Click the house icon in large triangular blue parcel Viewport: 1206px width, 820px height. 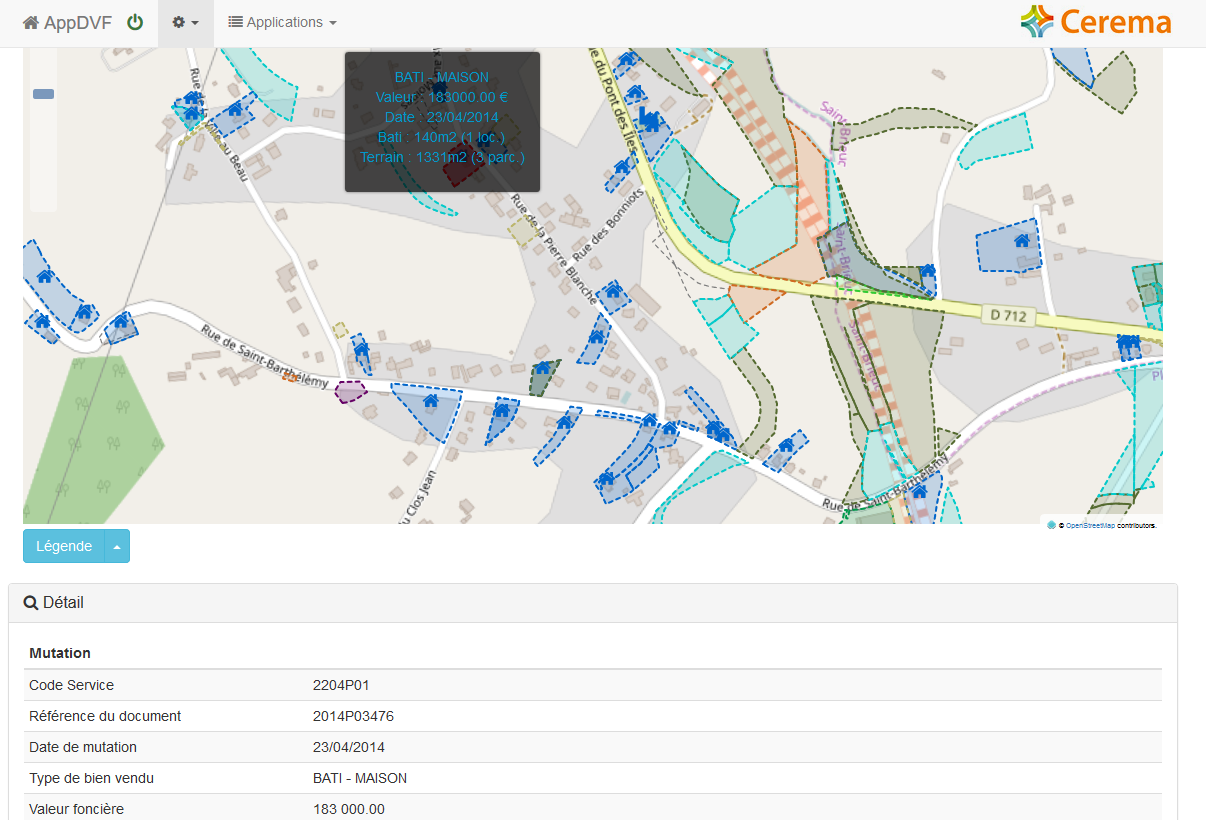431,400
